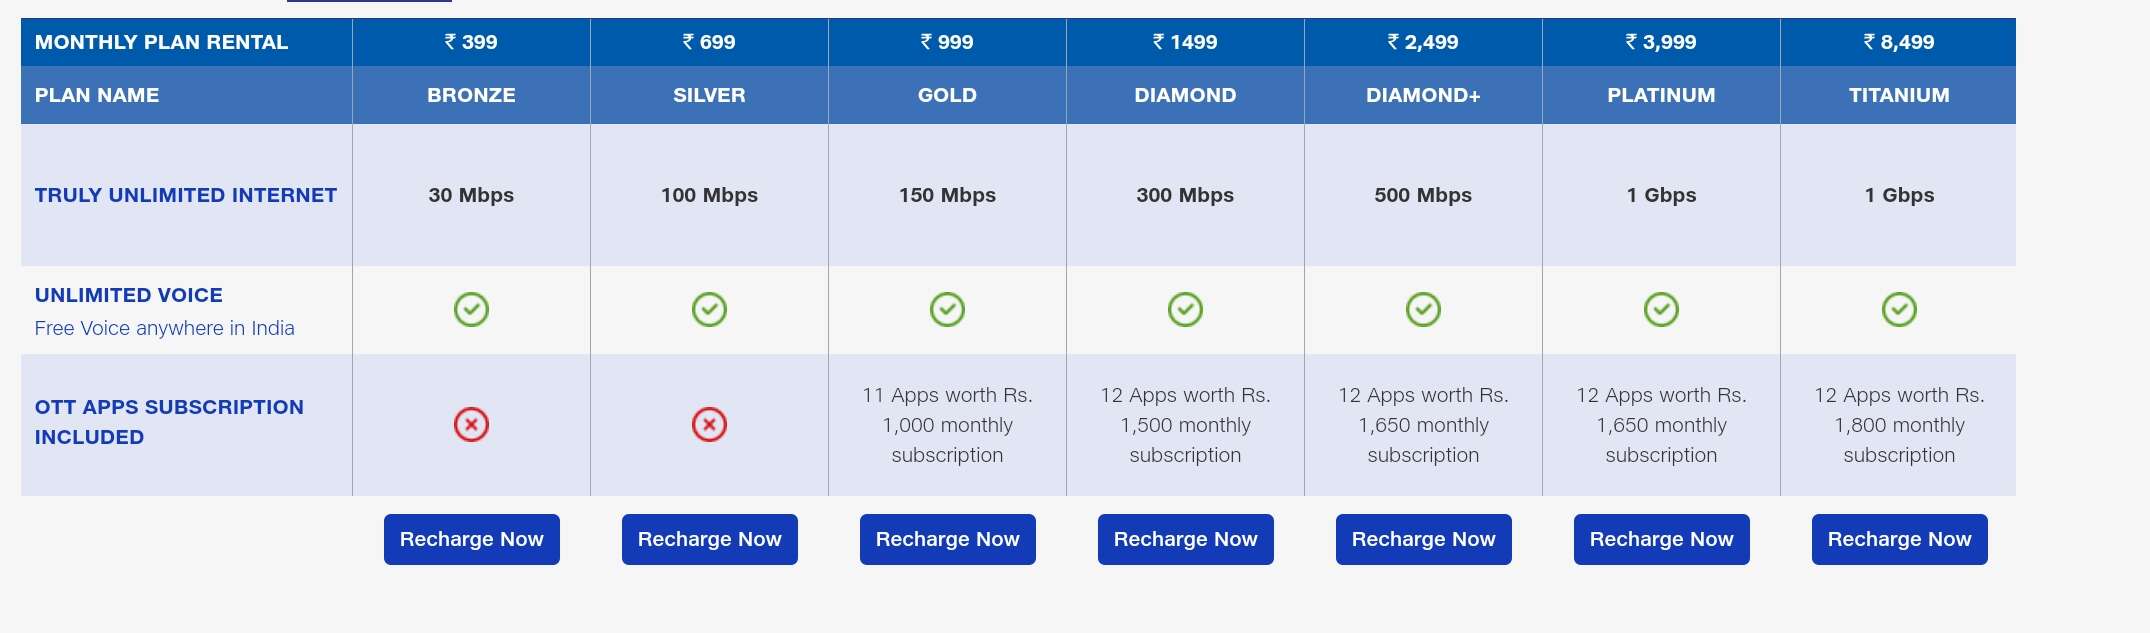Viewport: 2150px width, 633px height.
Task: Click the Bronze plan unlimited voice checkmark
Action: [x=471, y=309]
